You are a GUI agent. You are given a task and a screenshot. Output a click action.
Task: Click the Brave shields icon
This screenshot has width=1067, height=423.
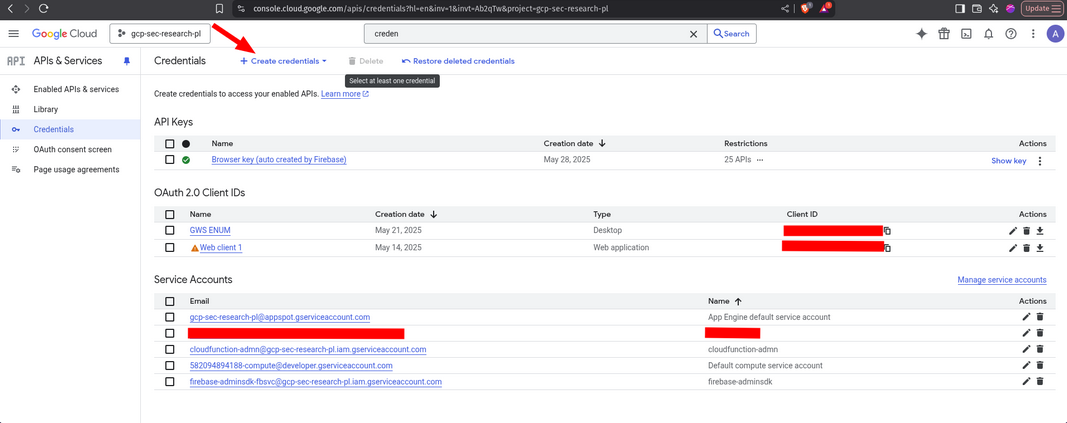(806, 9)
